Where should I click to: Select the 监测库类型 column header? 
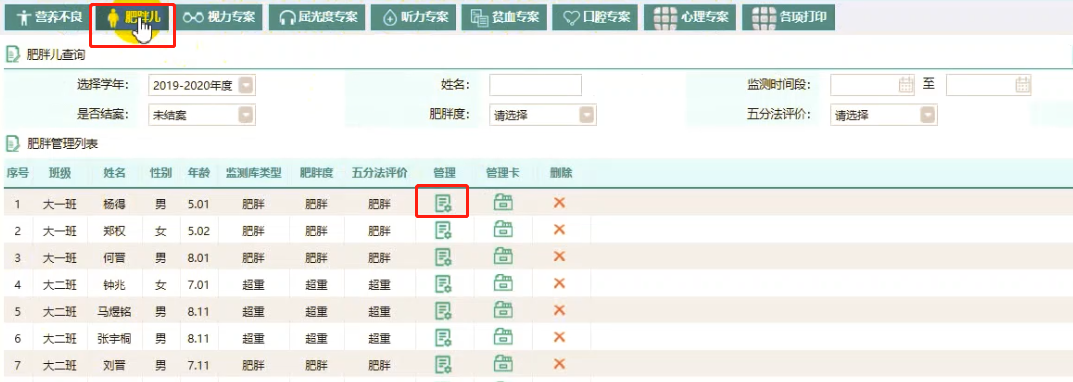(253, 173)
